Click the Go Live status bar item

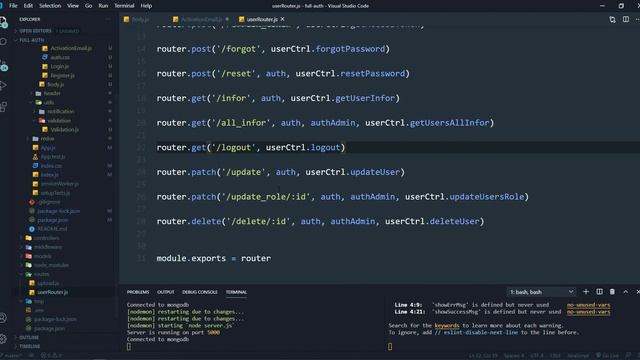(607, 356)
